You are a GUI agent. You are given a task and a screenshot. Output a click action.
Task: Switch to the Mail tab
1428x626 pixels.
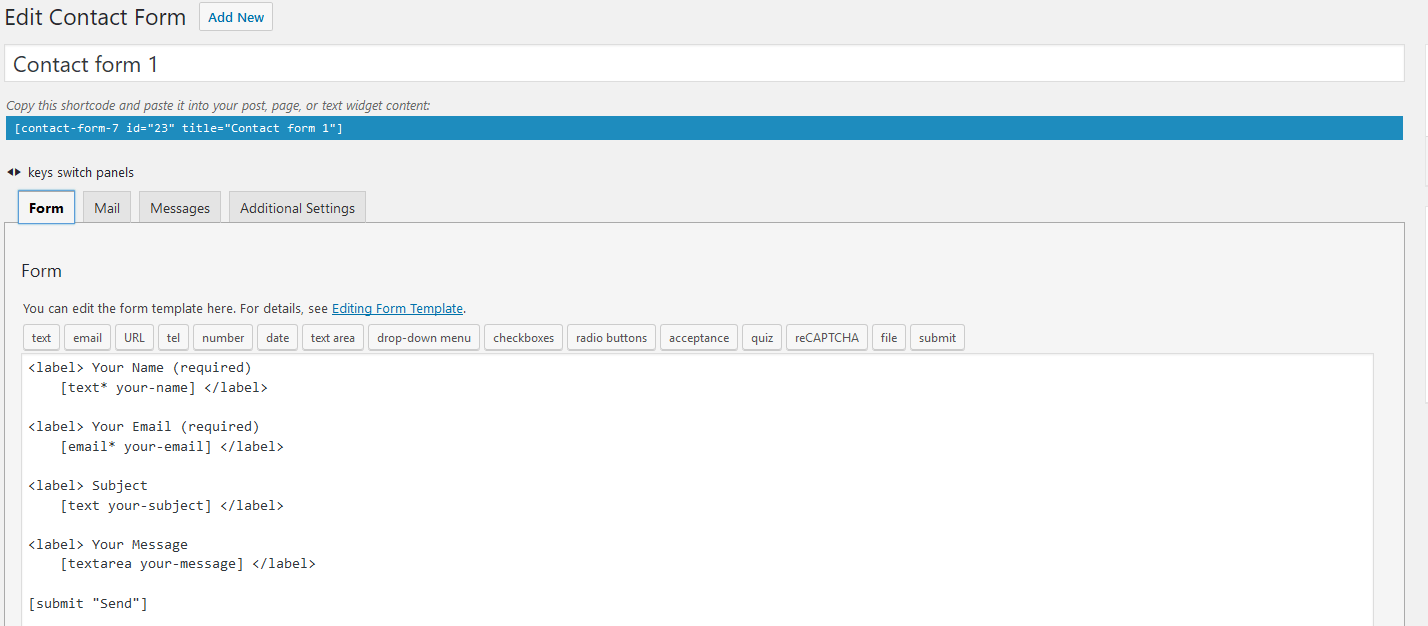pos(106,207)
